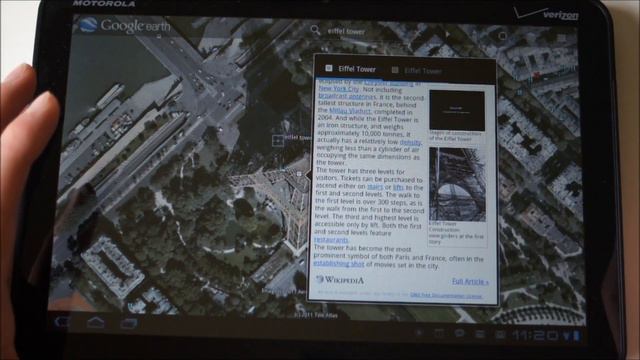This screenshot has width=640, height=360.
Task: Follow the stairs link
Action: click(375, 187)
